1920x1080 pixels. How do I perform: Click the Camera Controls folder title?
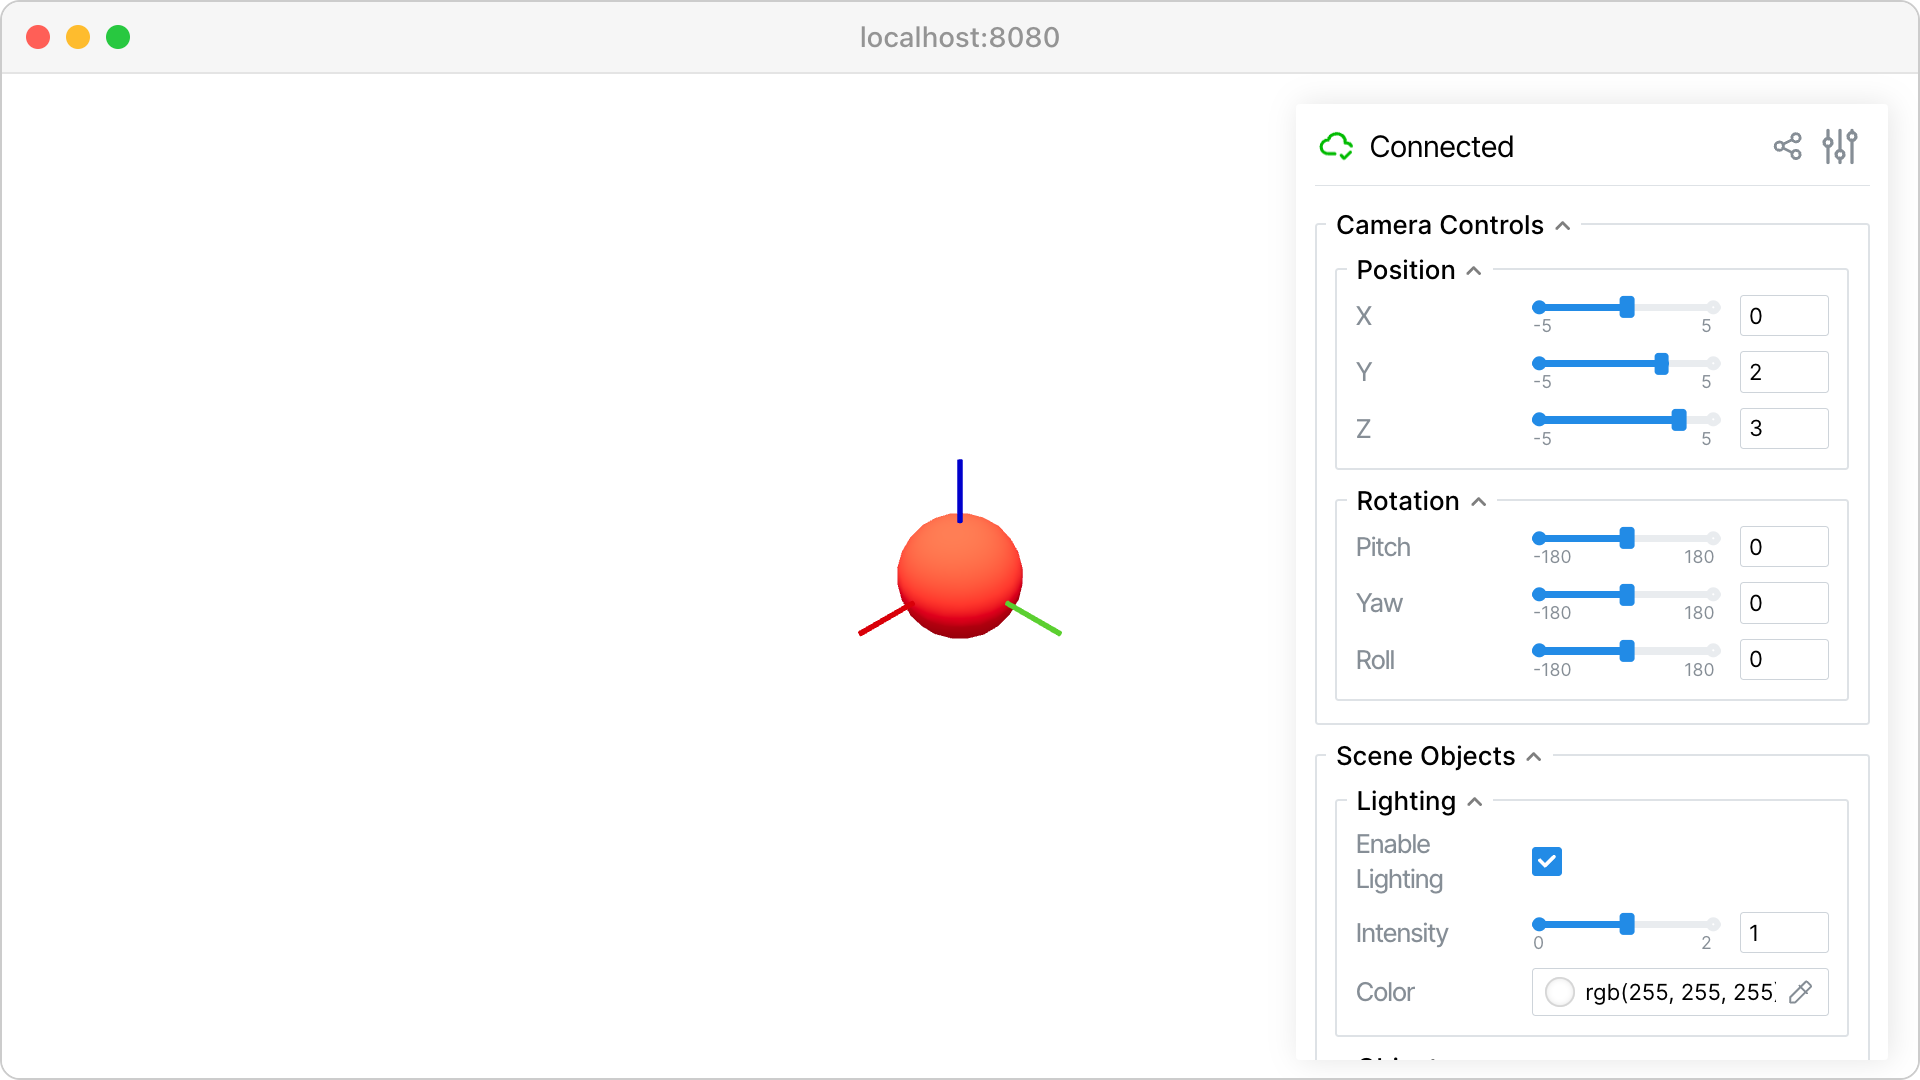[1440, 225]
